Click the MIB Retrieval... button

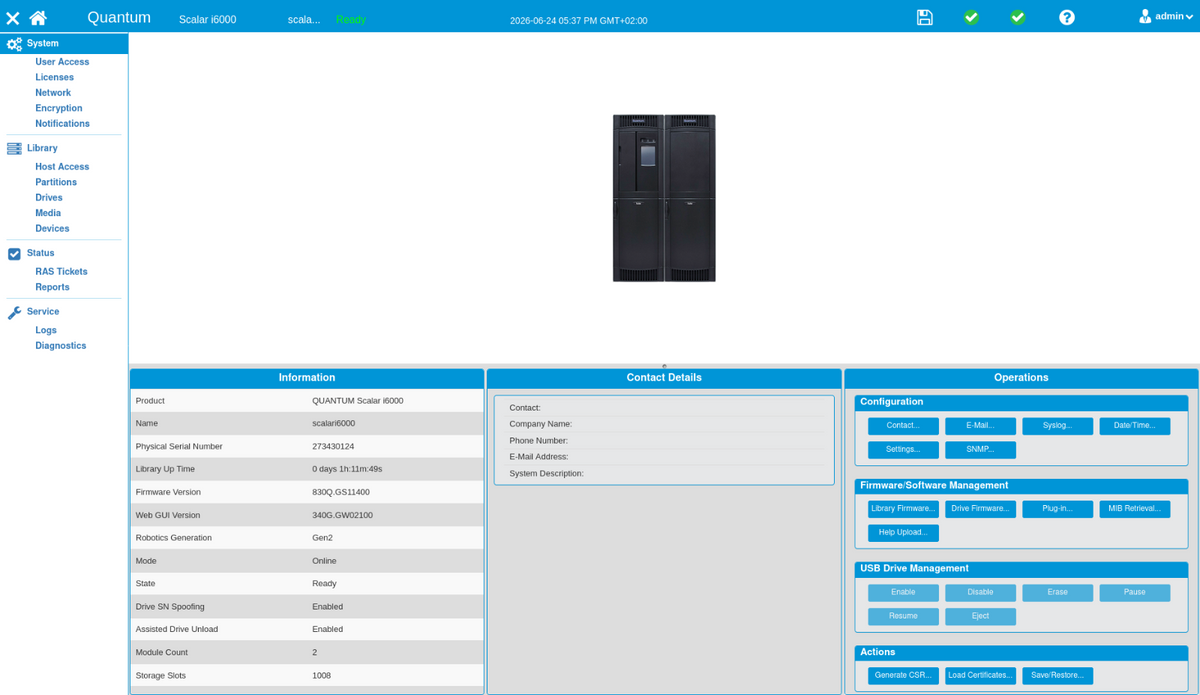[1135, 509]
